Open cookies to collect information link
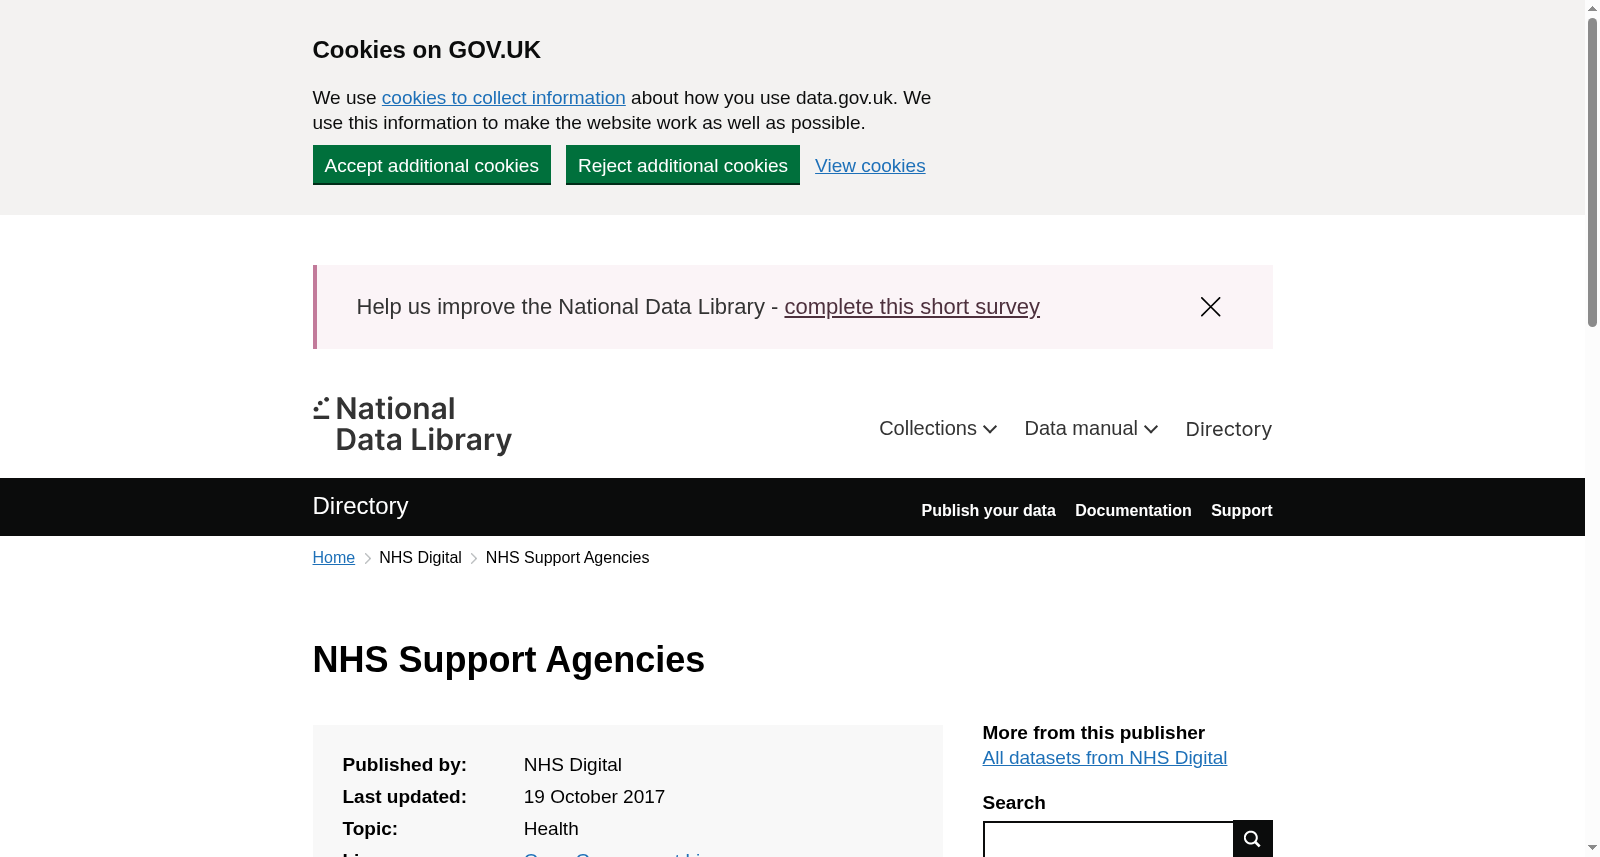 coord(503,98)
